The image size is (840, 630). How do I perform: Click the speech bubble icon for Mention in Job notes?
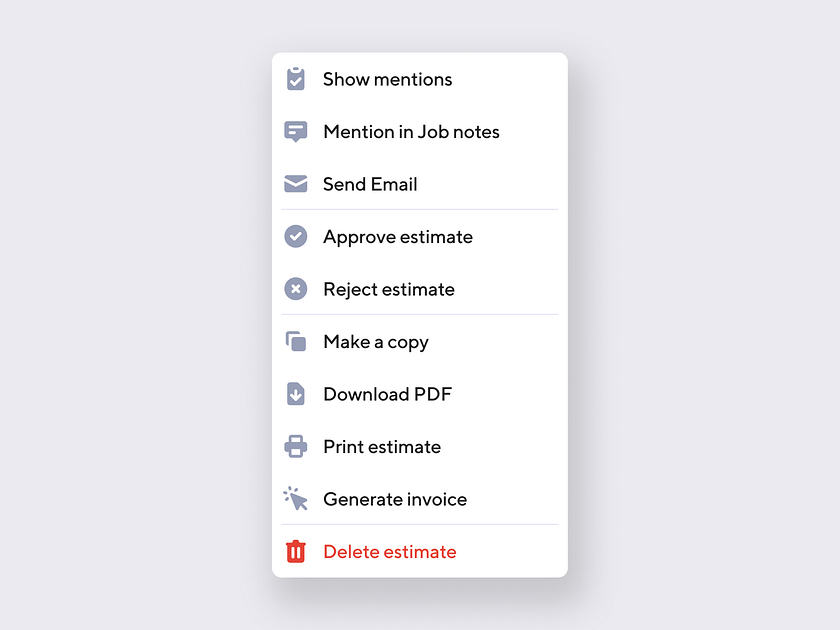(296, 131)
